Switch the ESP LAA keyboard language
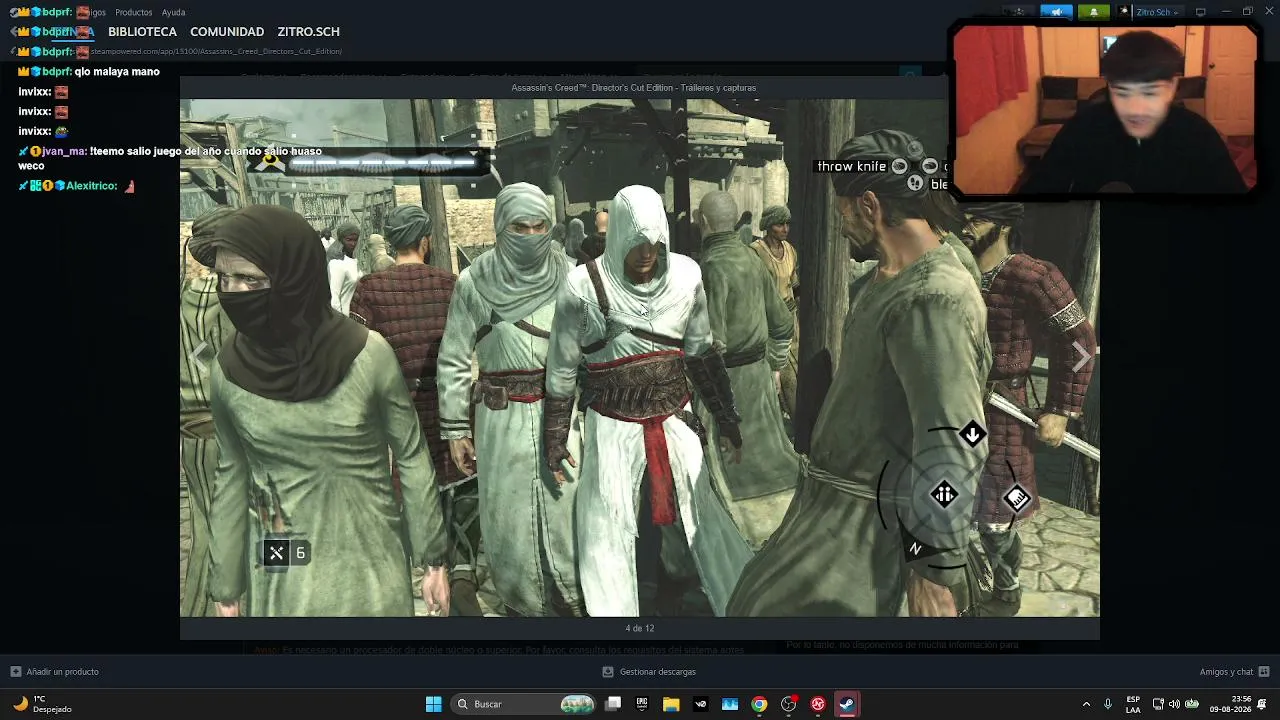This screenshot has height=720, width=1280. (1133, 704)
